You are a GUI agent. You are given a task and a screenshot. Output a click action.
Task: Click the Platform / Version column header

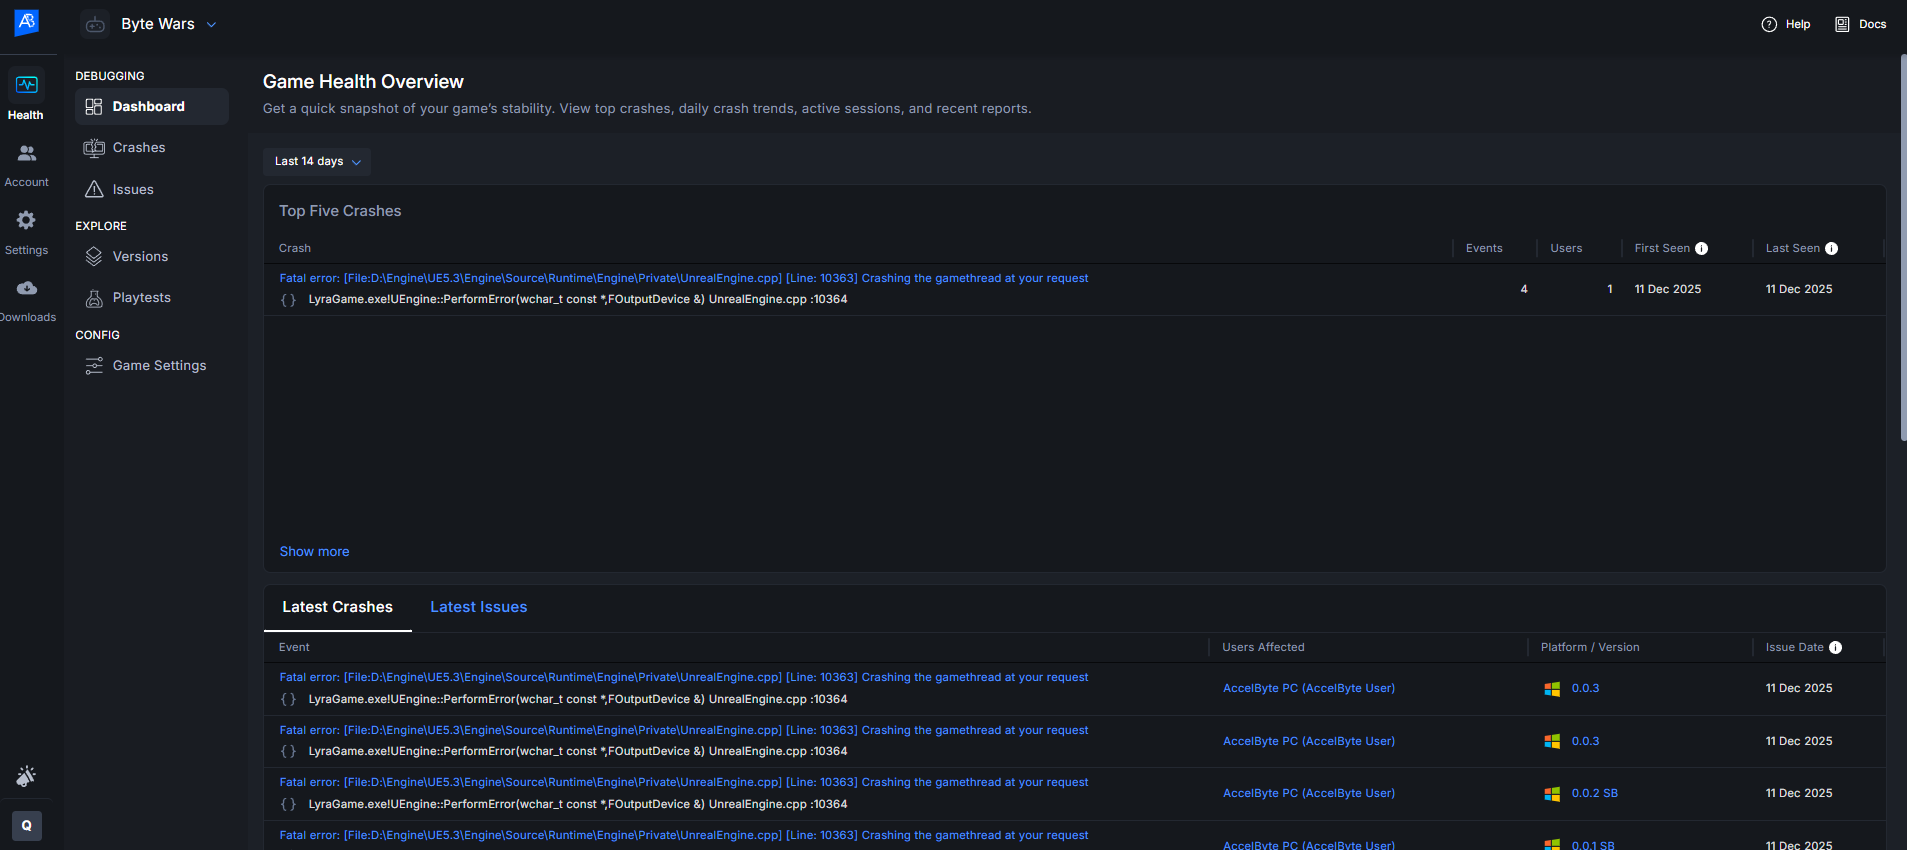point(1590,648)
